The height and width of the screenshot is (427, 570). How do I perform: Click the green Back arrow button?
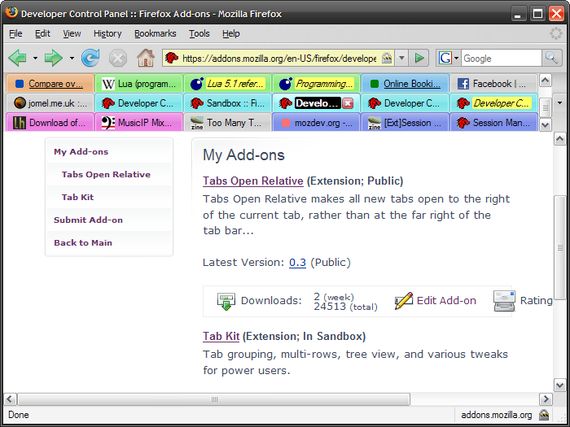click(17, 58)
